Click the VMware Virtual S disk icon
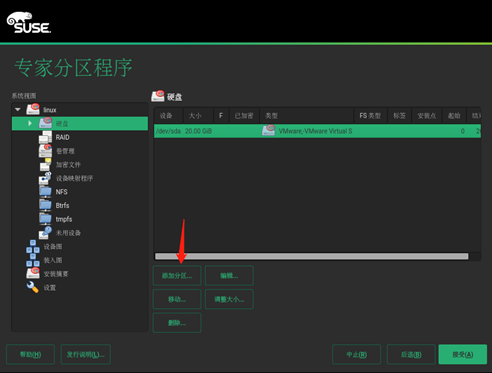 click(269, 131)
